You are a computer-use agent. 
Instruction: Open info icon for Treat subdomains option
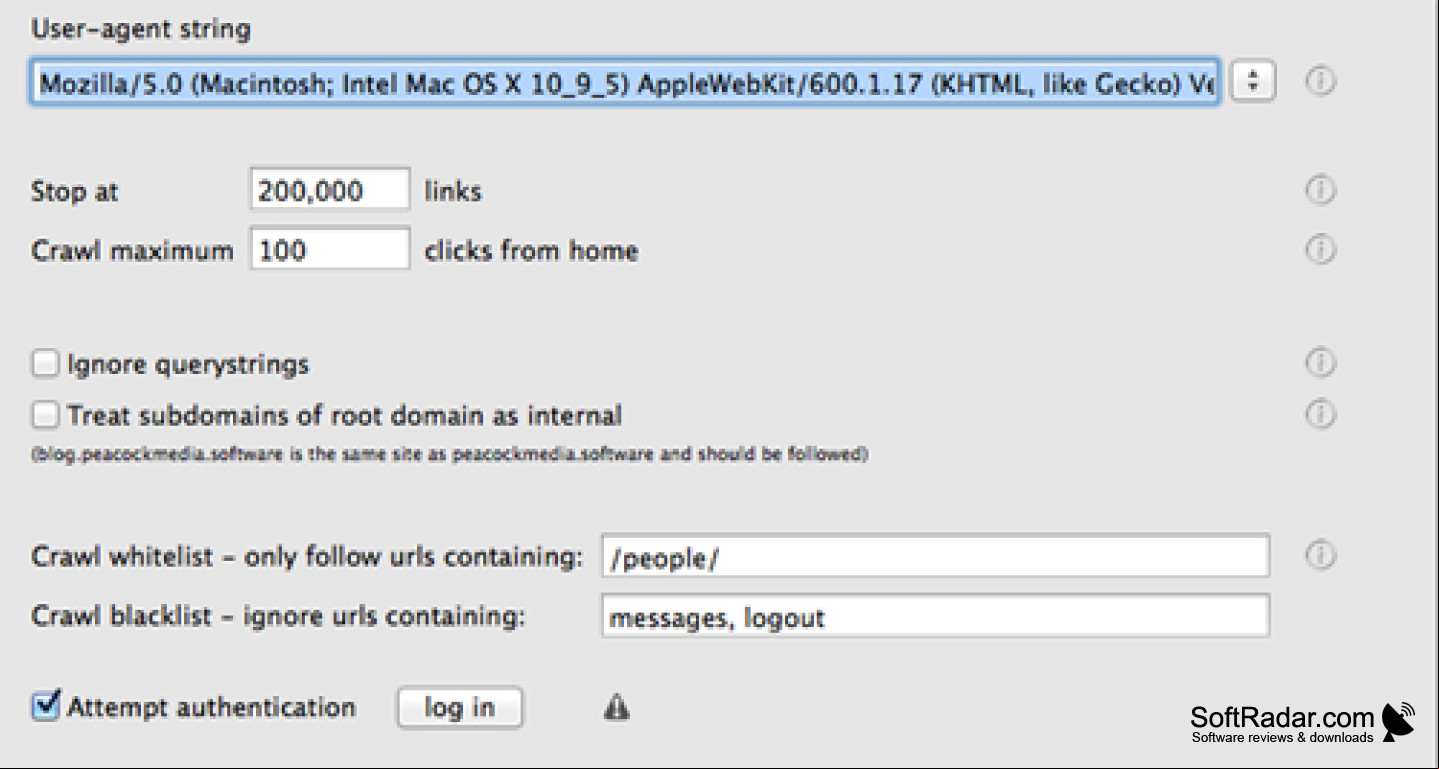[1320, 413]
